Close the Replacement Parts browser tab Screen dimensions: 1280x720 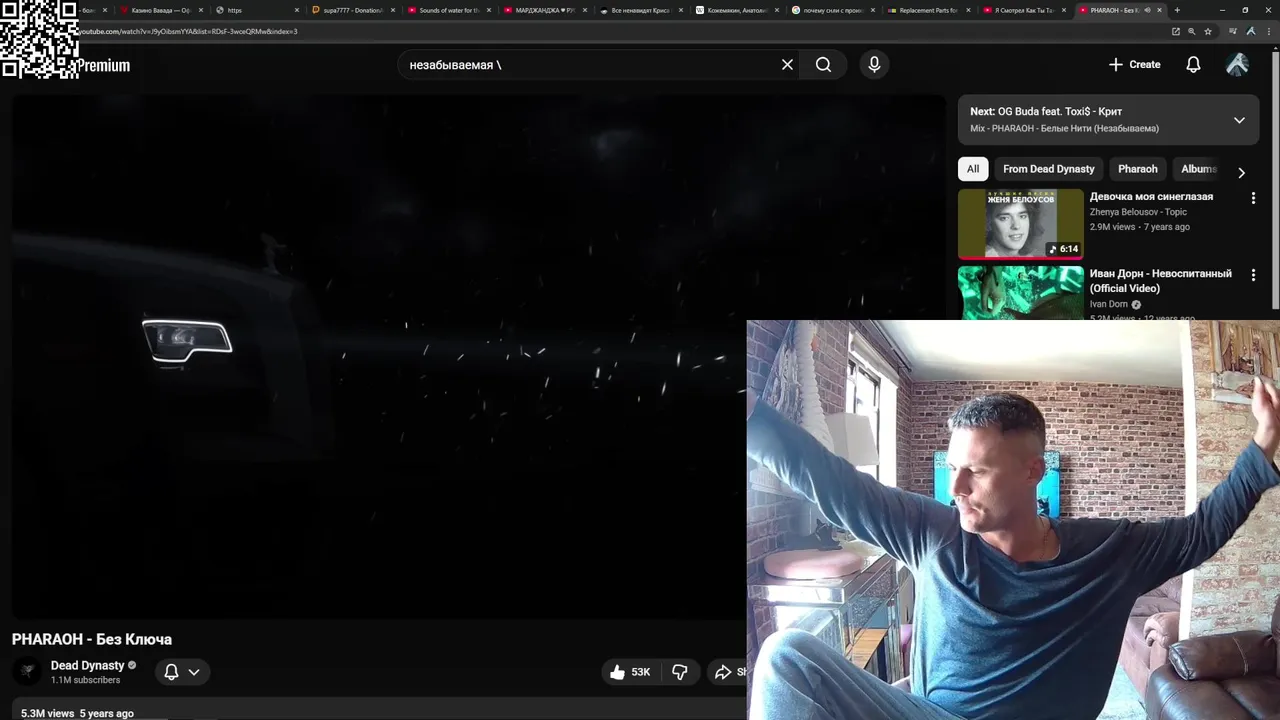[968, 10]
